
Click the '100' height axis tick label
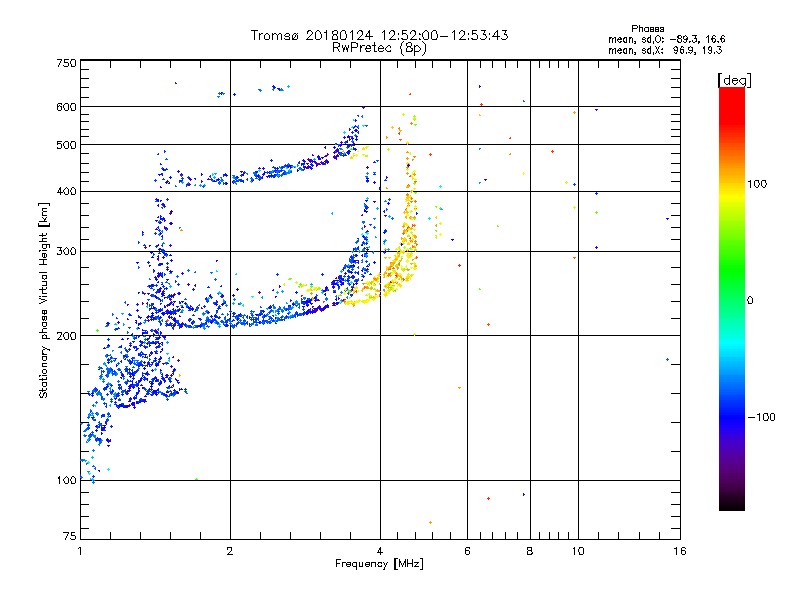click(66, 480)
